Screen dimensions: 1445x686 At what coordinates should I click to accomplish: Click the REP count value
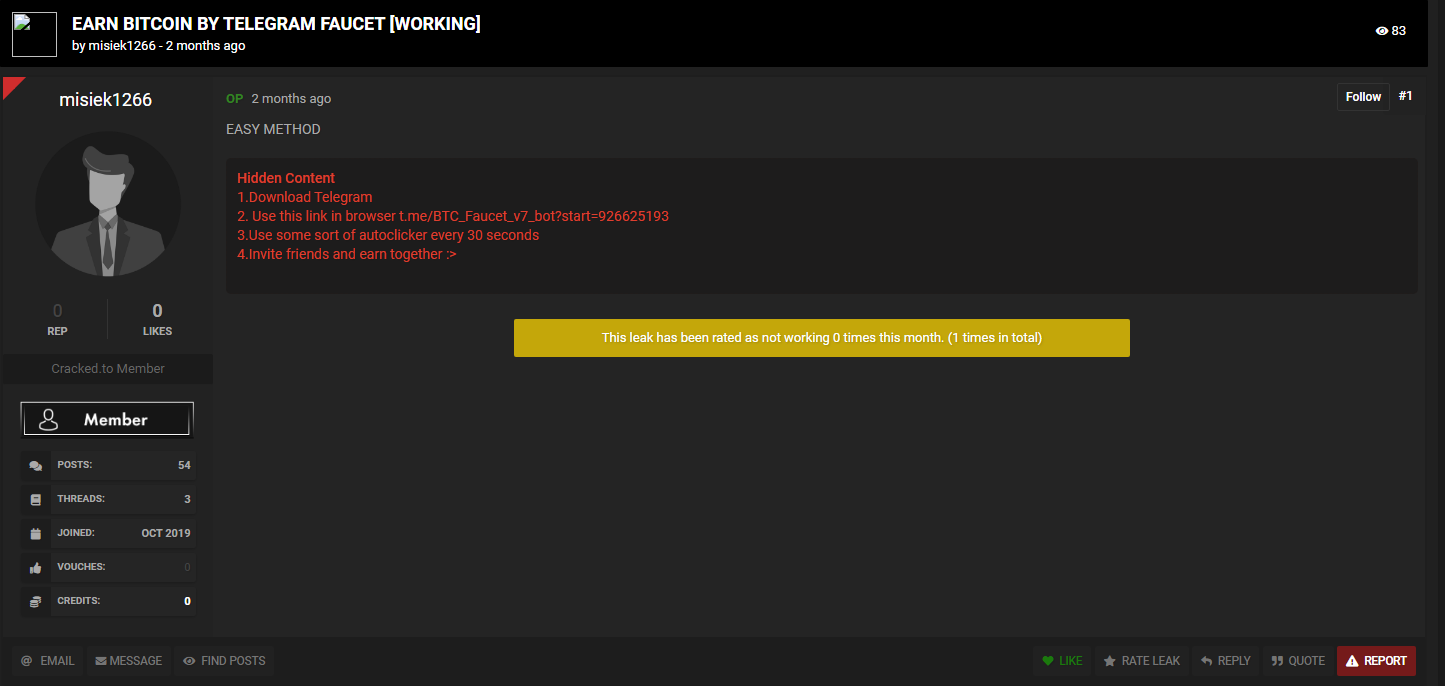click(x=57, y=311)
